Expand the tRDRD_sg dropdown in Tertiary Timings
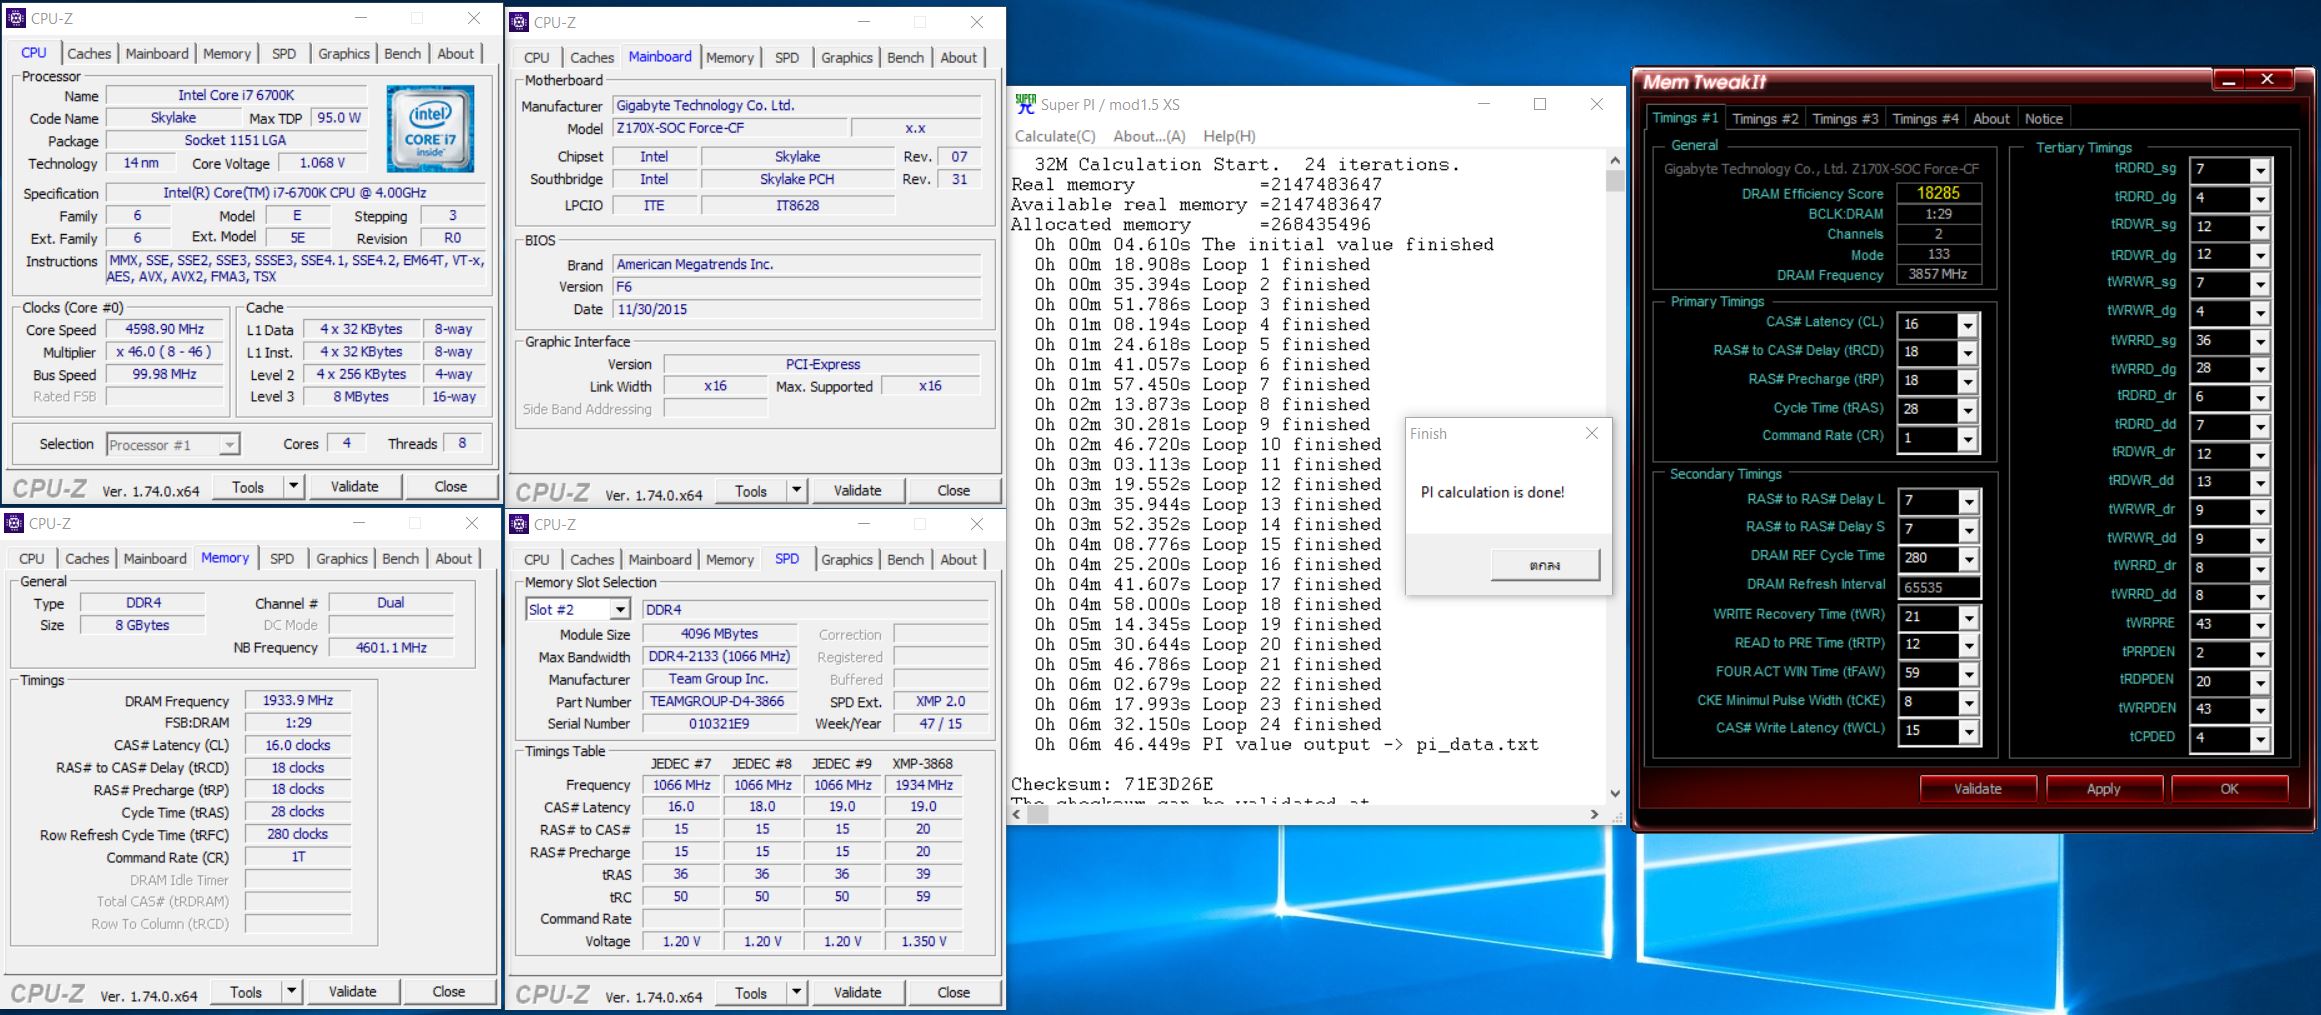 pyautogui.click(x=2260, y=171)
